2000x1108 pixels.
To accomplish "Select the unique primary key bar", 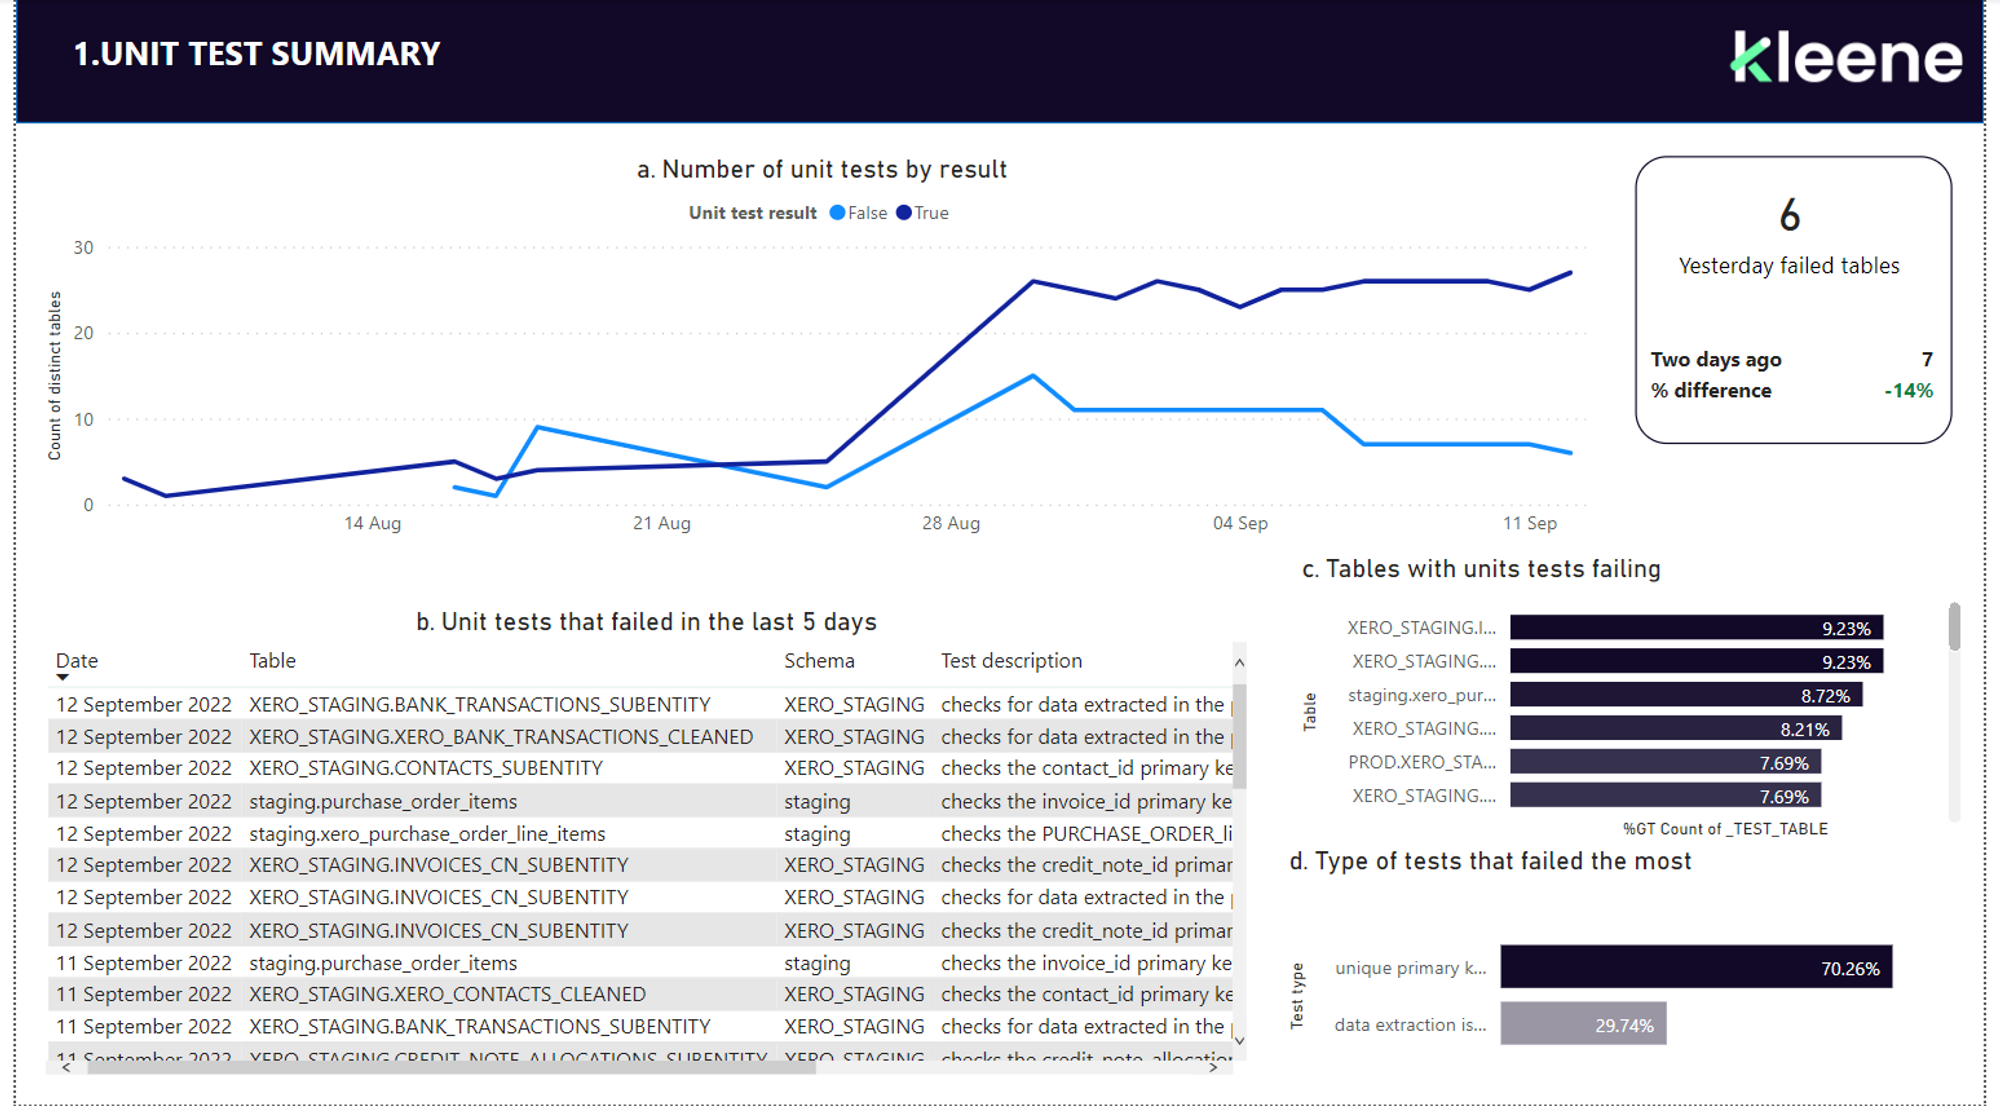I will click(x=1695, y=967).
